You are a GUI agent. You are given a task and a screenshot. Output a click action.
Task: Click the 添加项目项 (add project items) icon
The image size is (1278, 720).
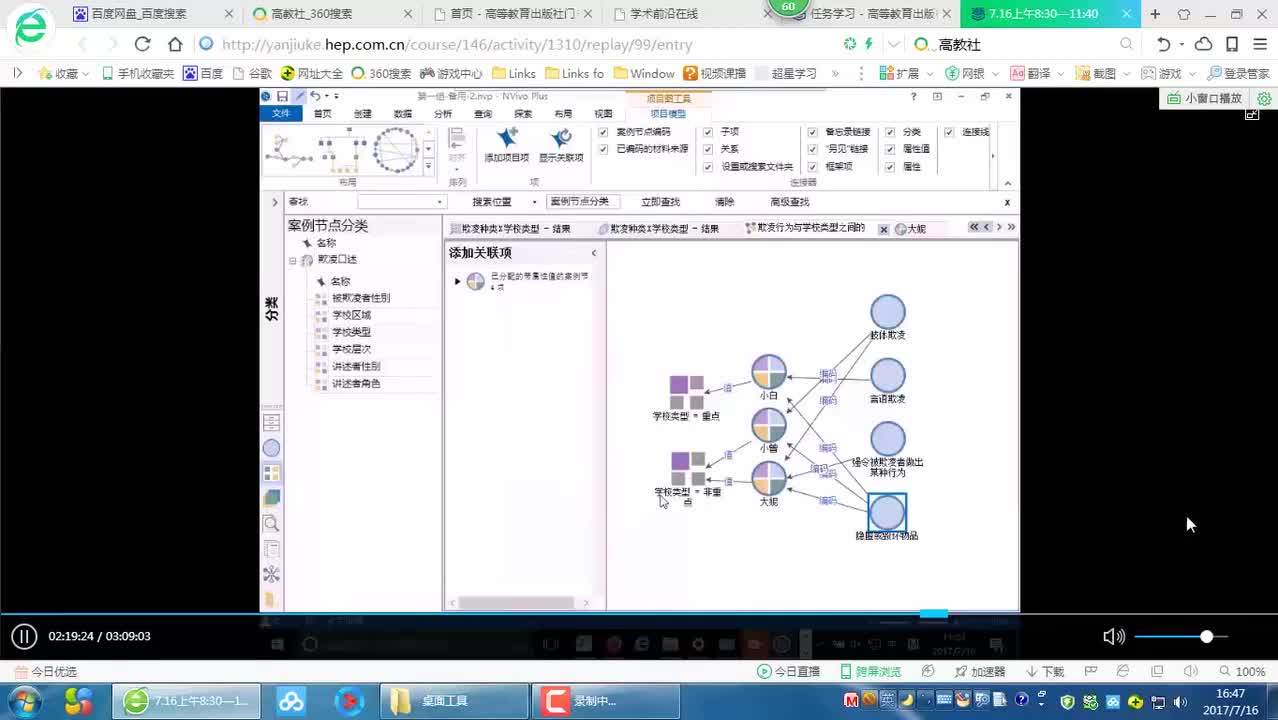tap(506, 139)
